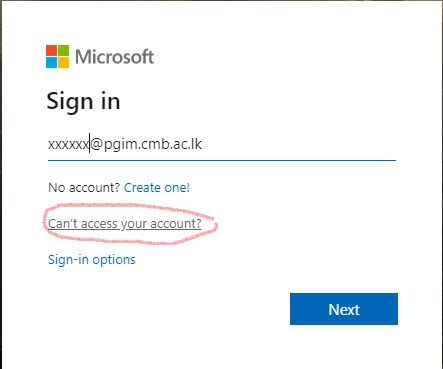This screenshot has height=369, width=443.
Task: Click the blue underline beneath the email field
Action: pyautogui.click(x=222, y=160)
